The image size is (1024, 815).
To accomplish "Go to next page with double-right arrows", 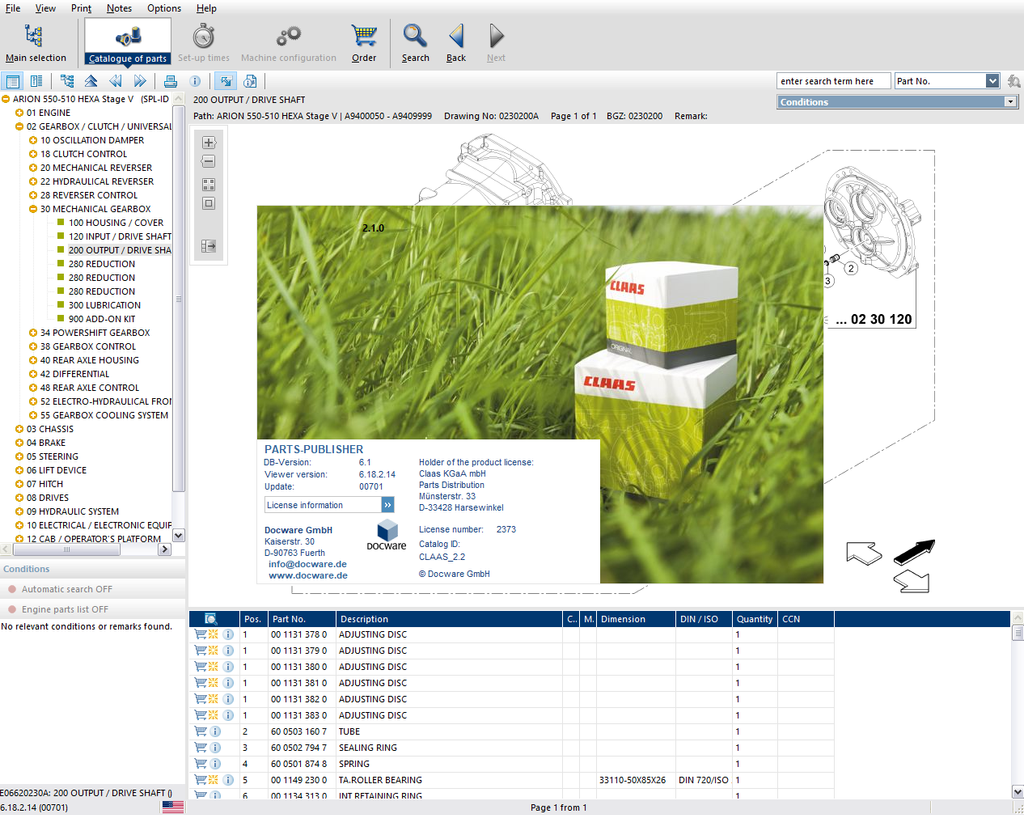I will click(x=140, y=81).
